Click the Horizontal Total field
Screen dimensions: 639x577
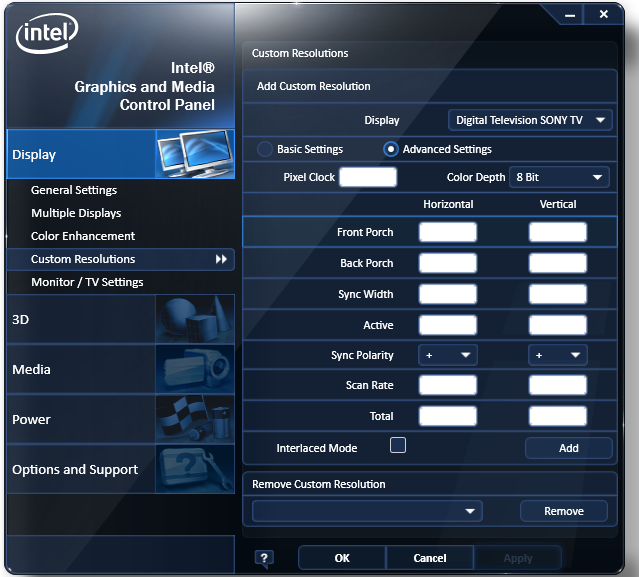pos(447,416)
